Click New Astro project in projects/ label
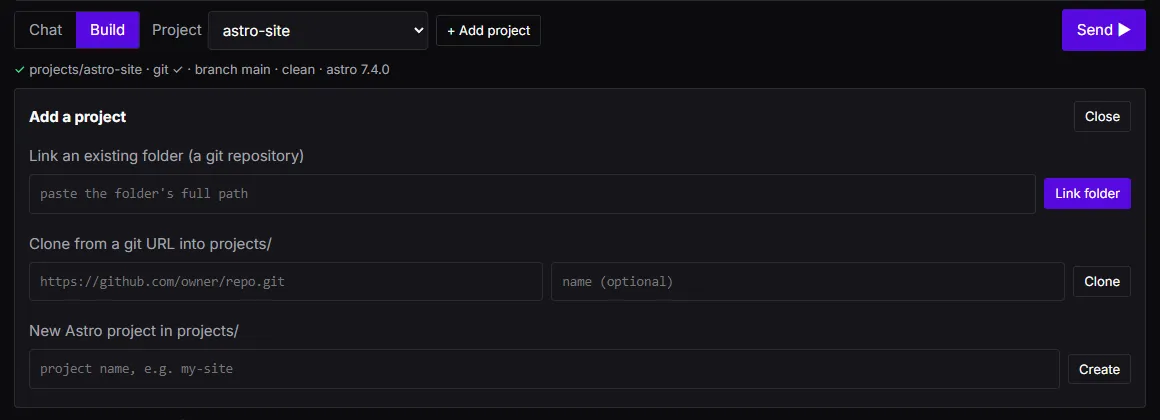The width and height of the screenshot is (1160, 420). tap(134, 331)
